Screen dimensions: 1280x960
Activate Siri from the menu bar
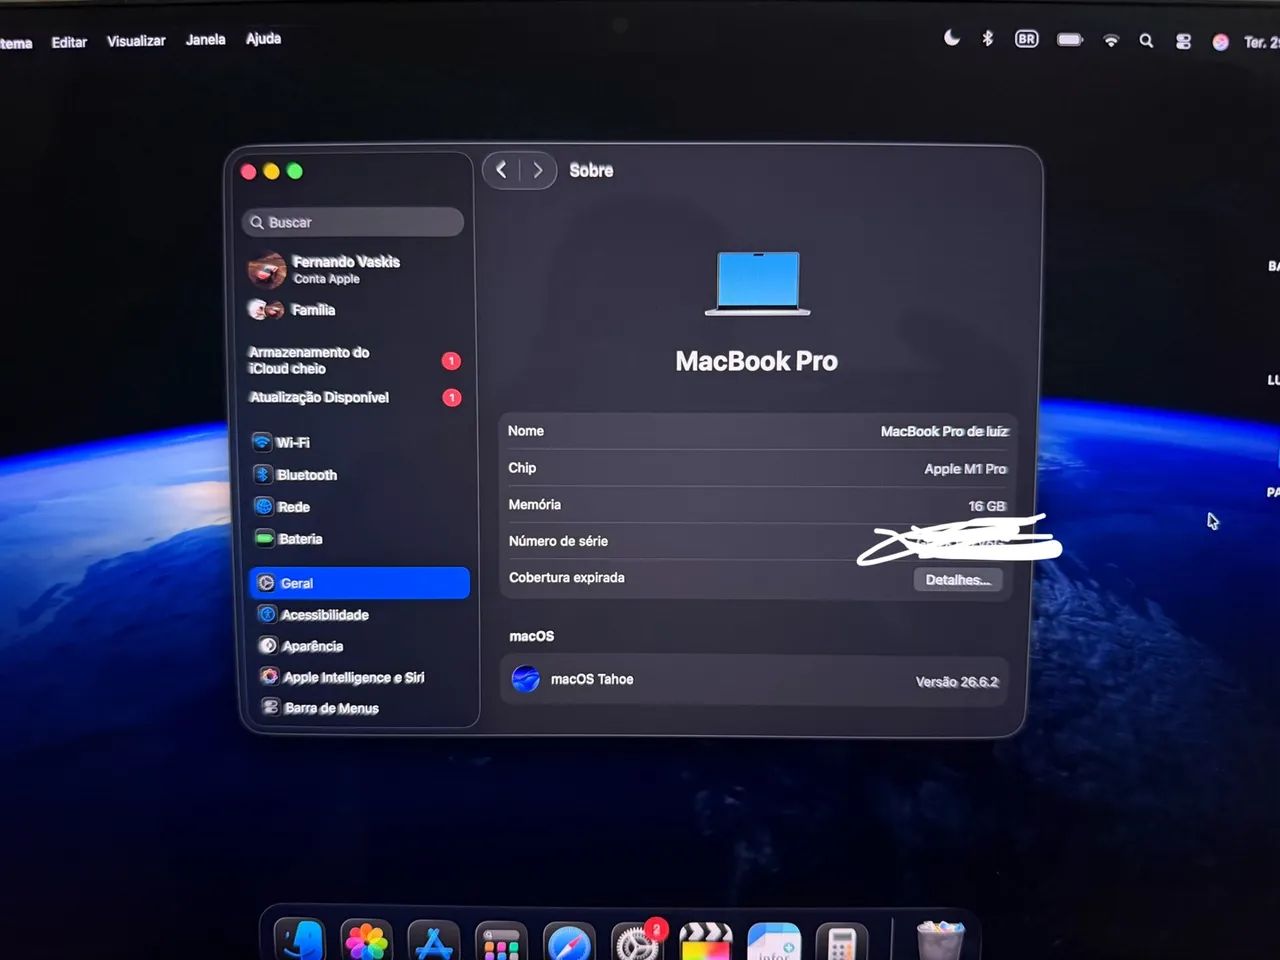1220,42
